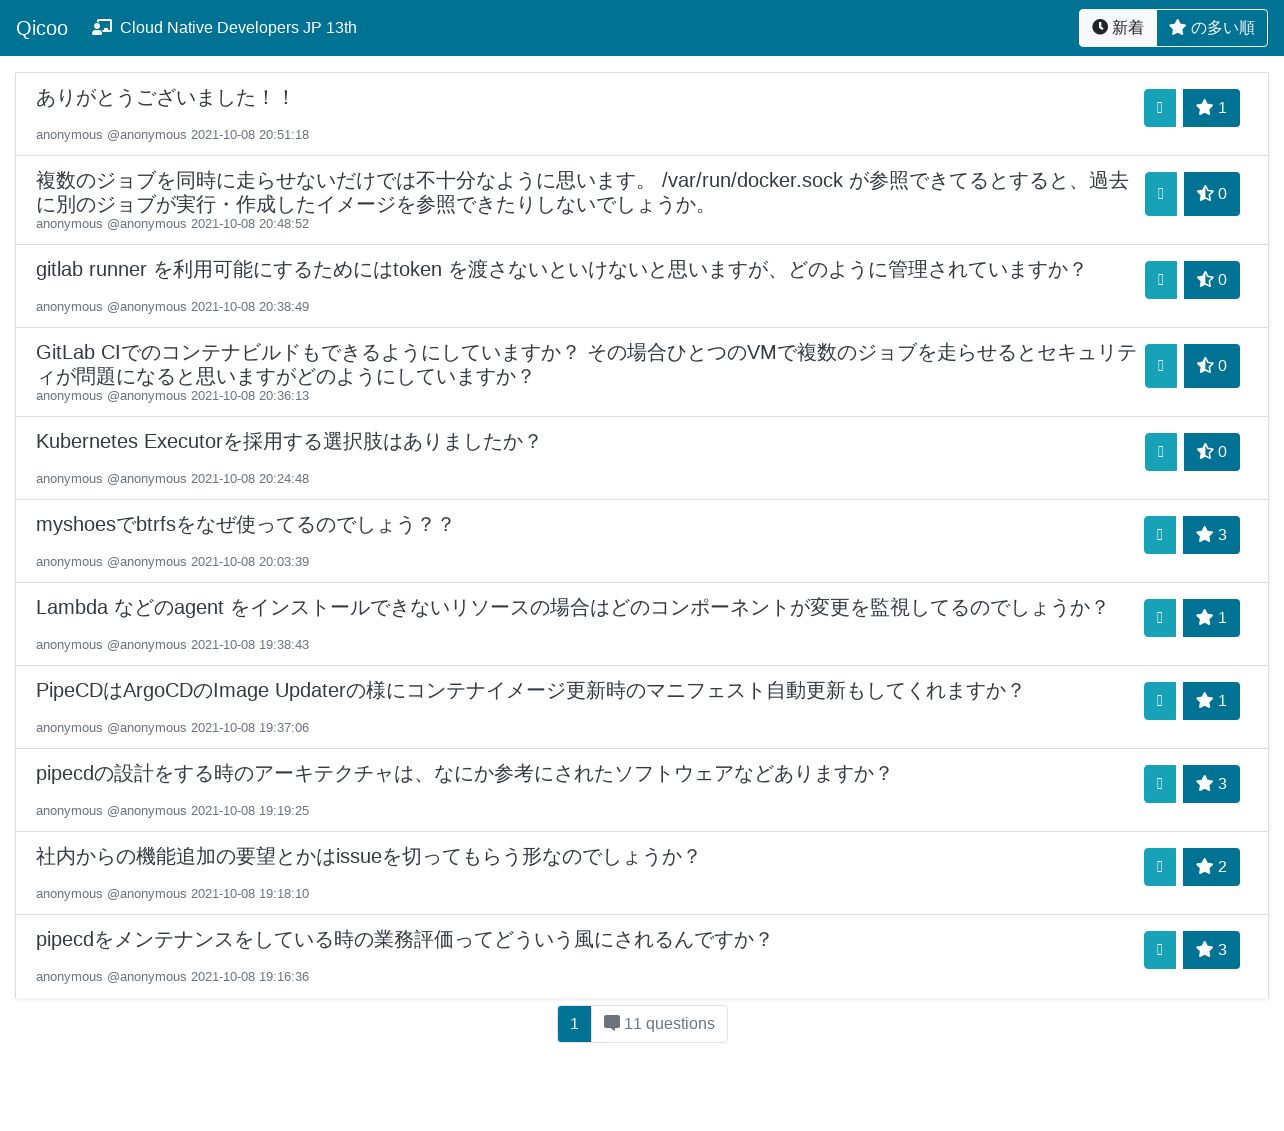This screenshot has height=1131, width=1284.
Task: Click teal icon button for gitlab runner question
Action: (x=1161, y=280)
